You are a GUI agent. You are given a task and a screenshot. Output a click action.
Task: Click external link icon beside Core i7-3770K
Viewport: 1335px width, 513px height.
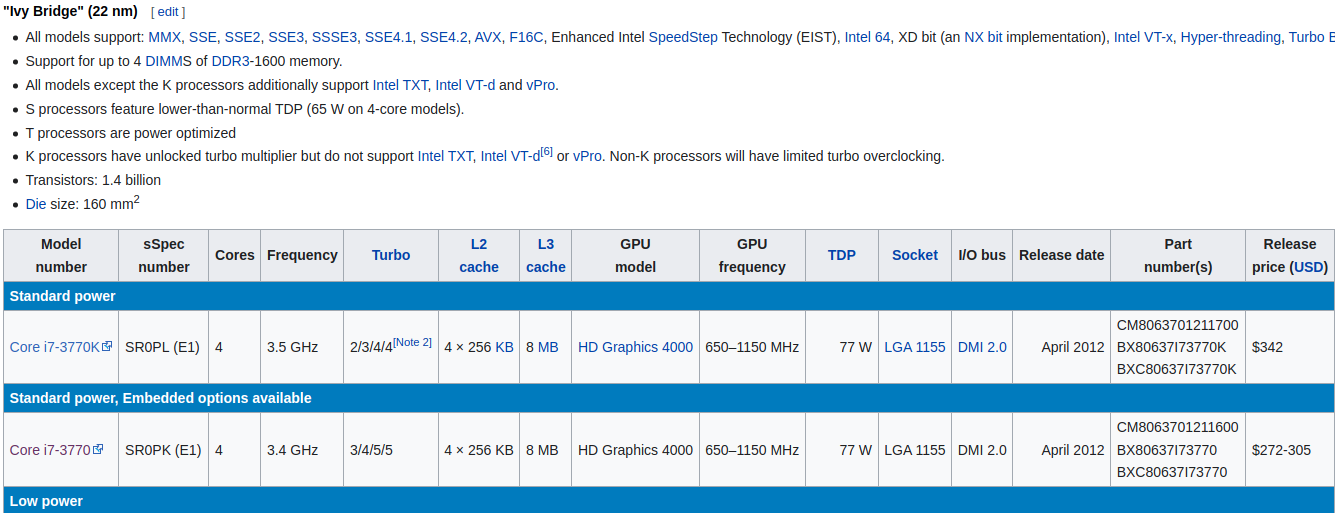(x=107, y=346)
